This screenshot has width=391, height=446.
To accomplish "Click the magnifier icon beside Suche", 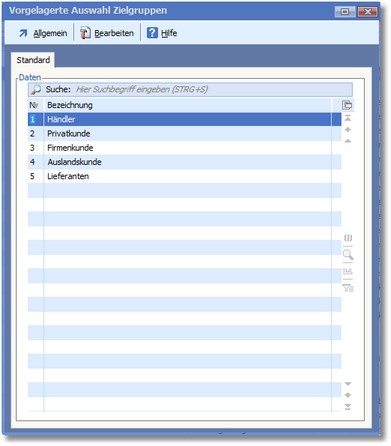I will click(x=36, y=89).
